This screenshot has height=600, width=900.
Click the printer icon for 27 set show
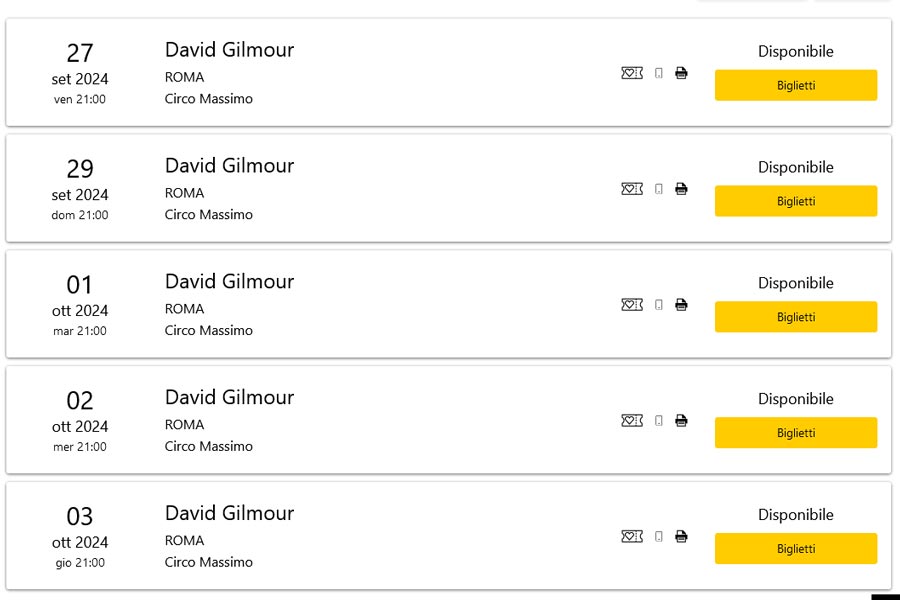(681, 73)
